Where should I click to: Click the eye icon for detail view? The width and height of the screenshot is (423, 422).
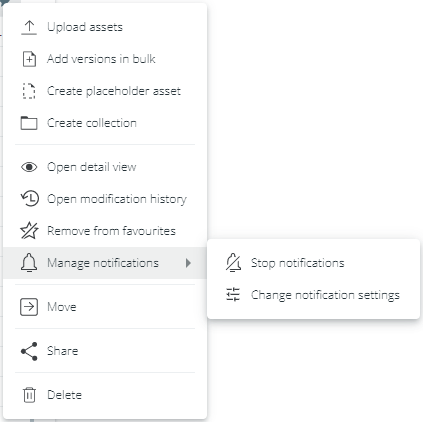coord(29,167)
